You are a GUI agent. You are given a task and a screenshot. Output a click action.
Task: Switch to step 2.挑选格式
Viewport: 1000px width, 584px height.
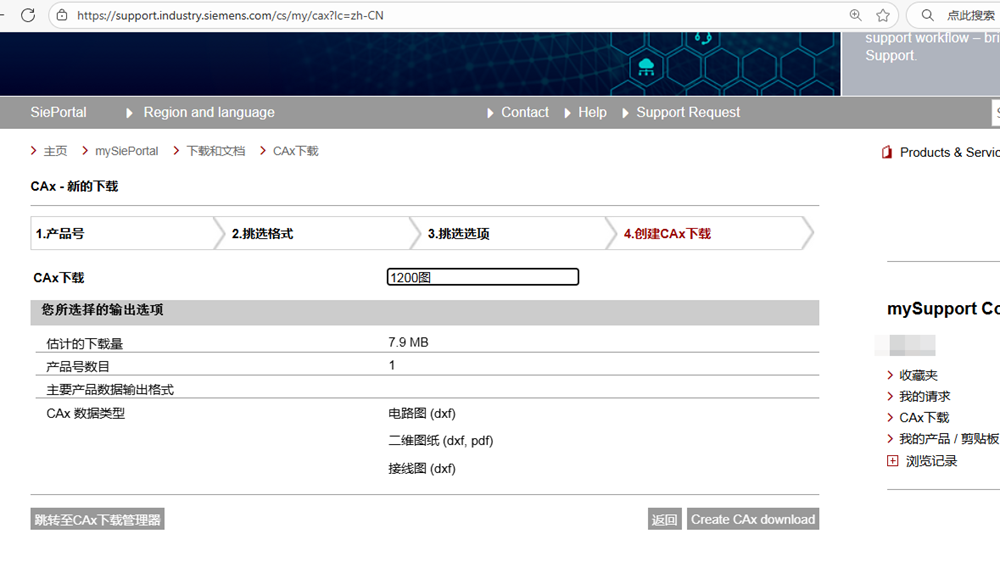pos(315,234)
